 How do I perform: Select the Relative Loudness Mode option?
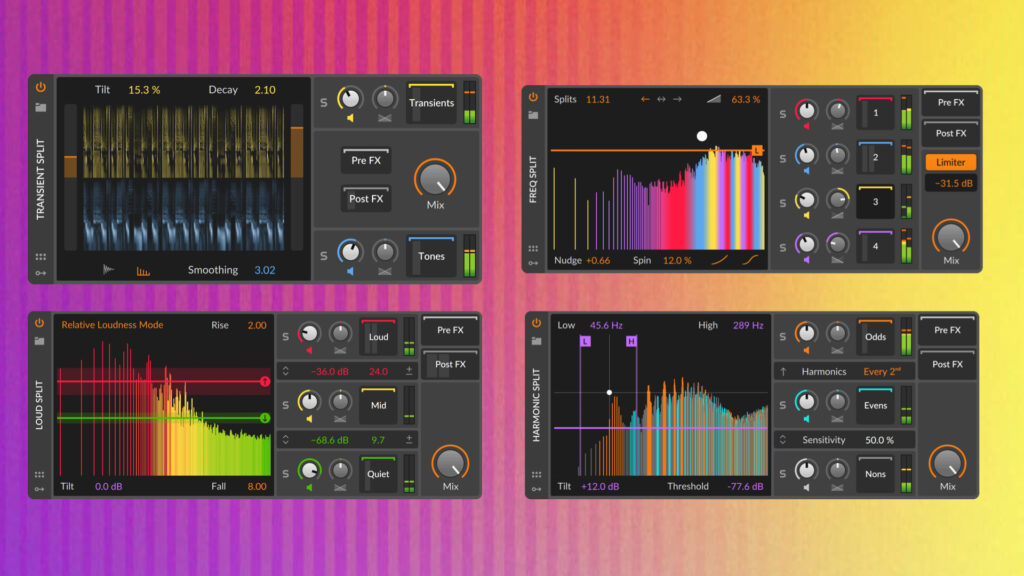[x=112, y=325]
